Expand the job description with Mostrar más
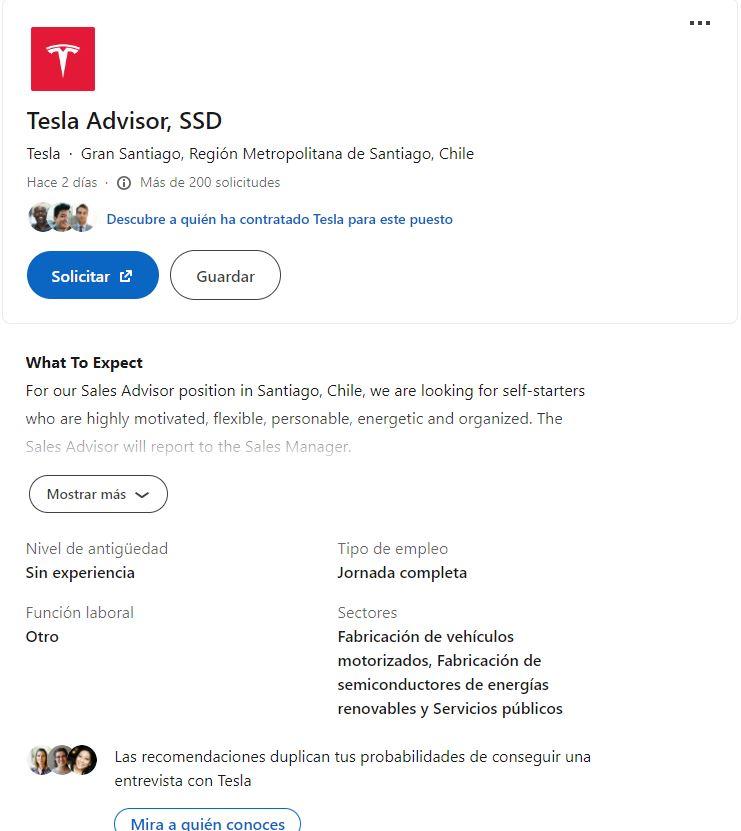Screen dimensions: 741x831 [98, 494]
